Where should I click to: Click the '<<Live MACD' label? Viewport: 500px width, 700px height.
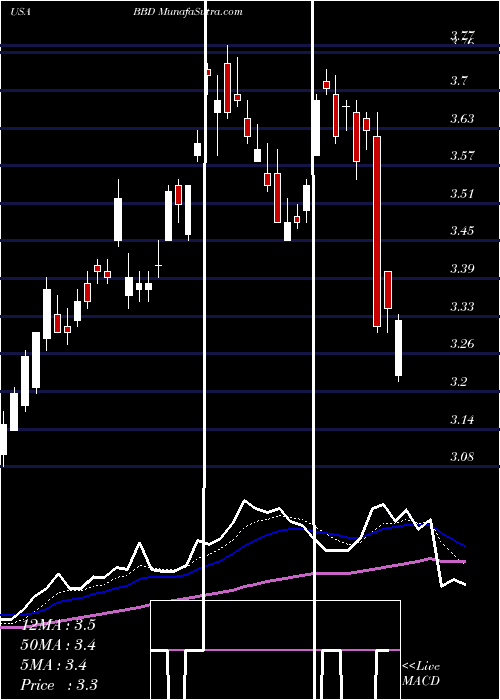pyautogui.click(x=421, y=673)
